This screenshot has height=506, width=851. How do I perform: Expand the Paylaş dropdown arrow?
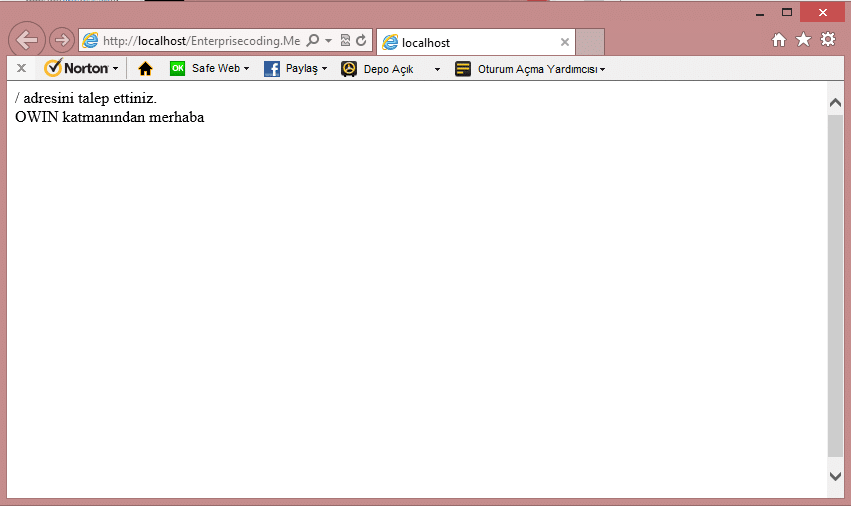pos(325,68)
